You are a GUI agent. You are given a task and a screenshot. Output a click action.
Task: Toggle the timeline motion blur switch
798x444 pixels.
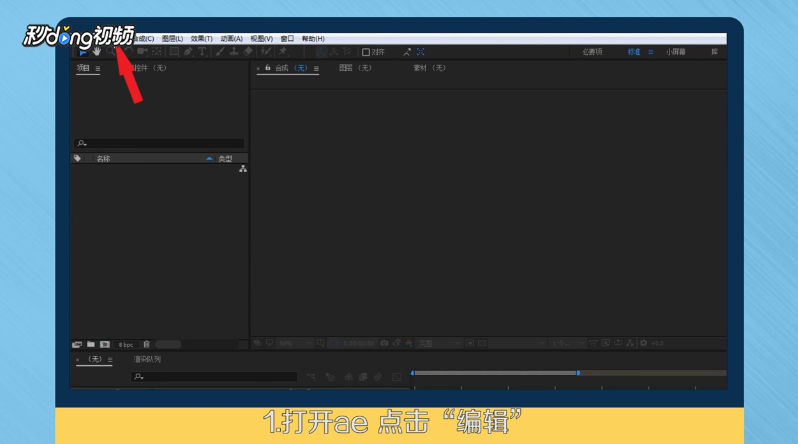coord(378,377)
